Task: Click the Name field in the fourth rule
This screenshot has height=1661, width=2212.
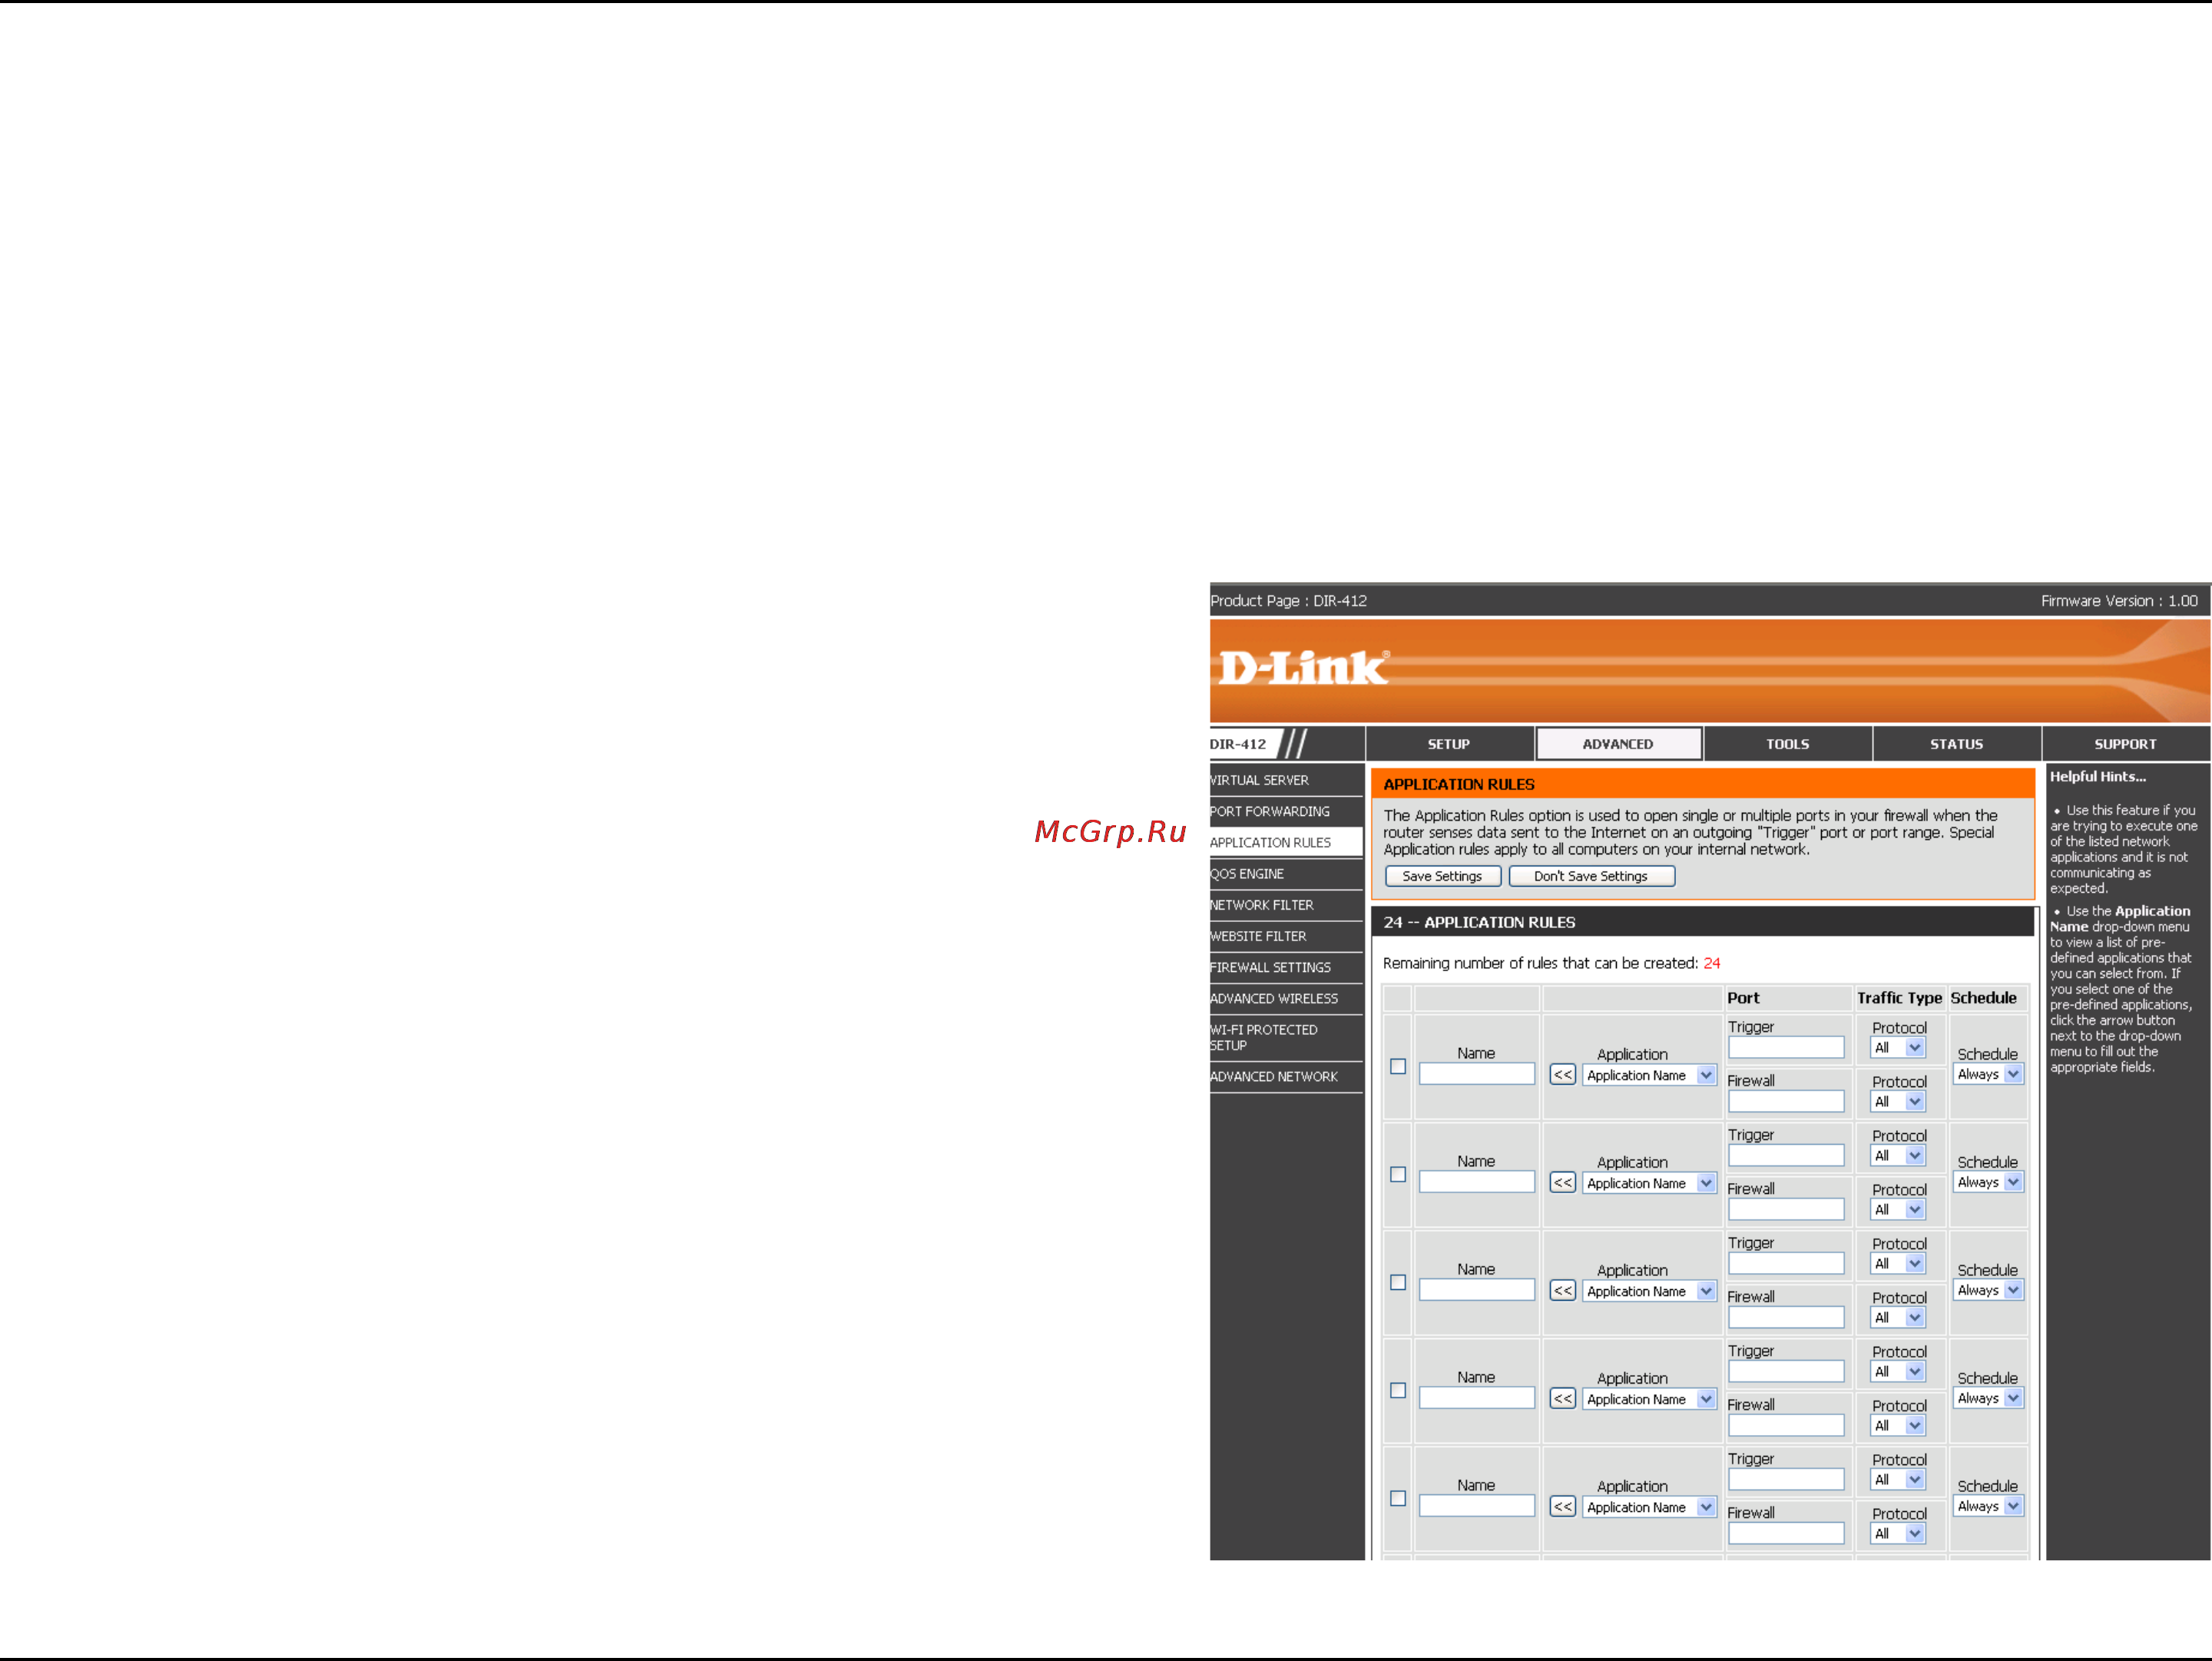Action: [x=1477, y=1398]
